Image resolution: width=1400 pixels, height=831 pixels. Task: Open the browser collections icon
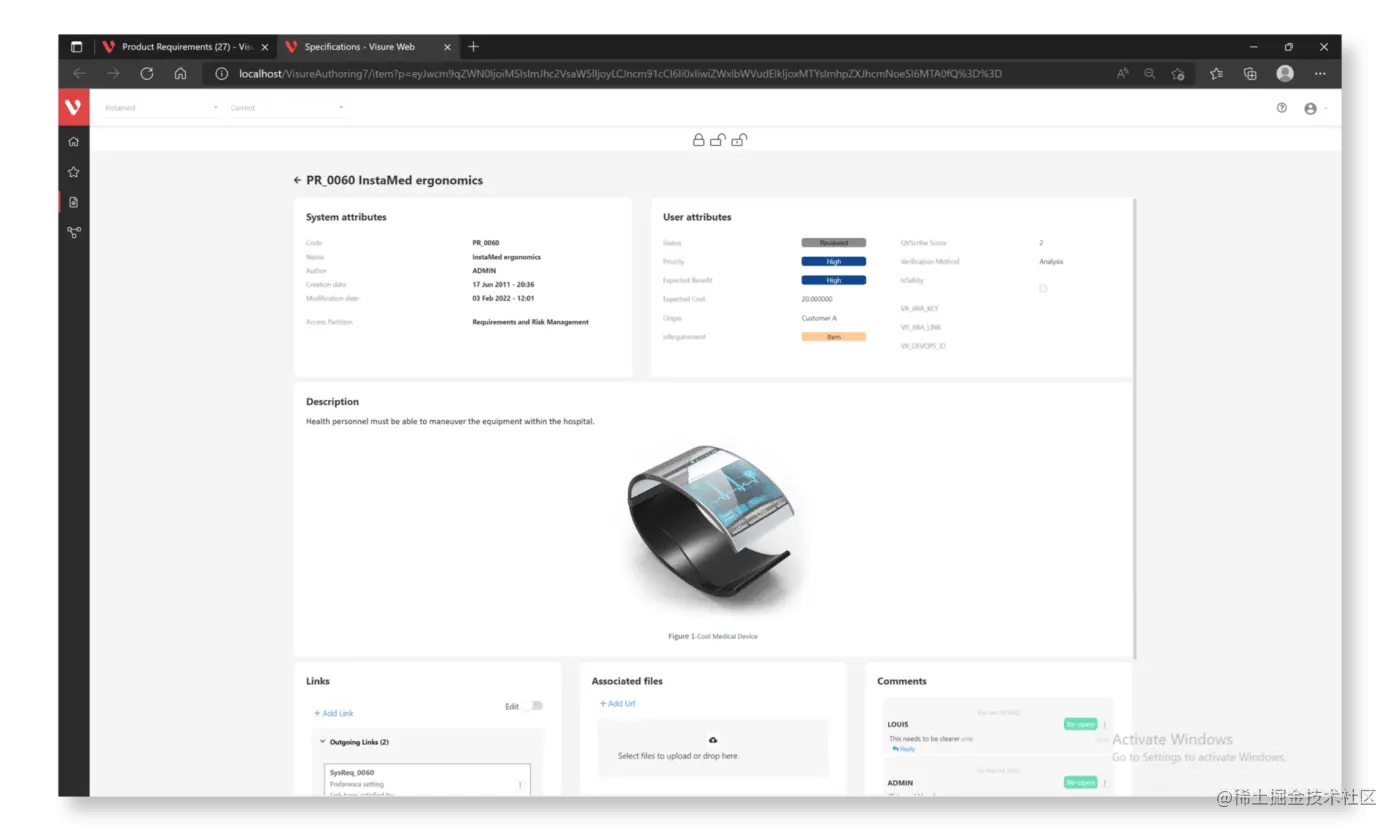point(1250,73)
